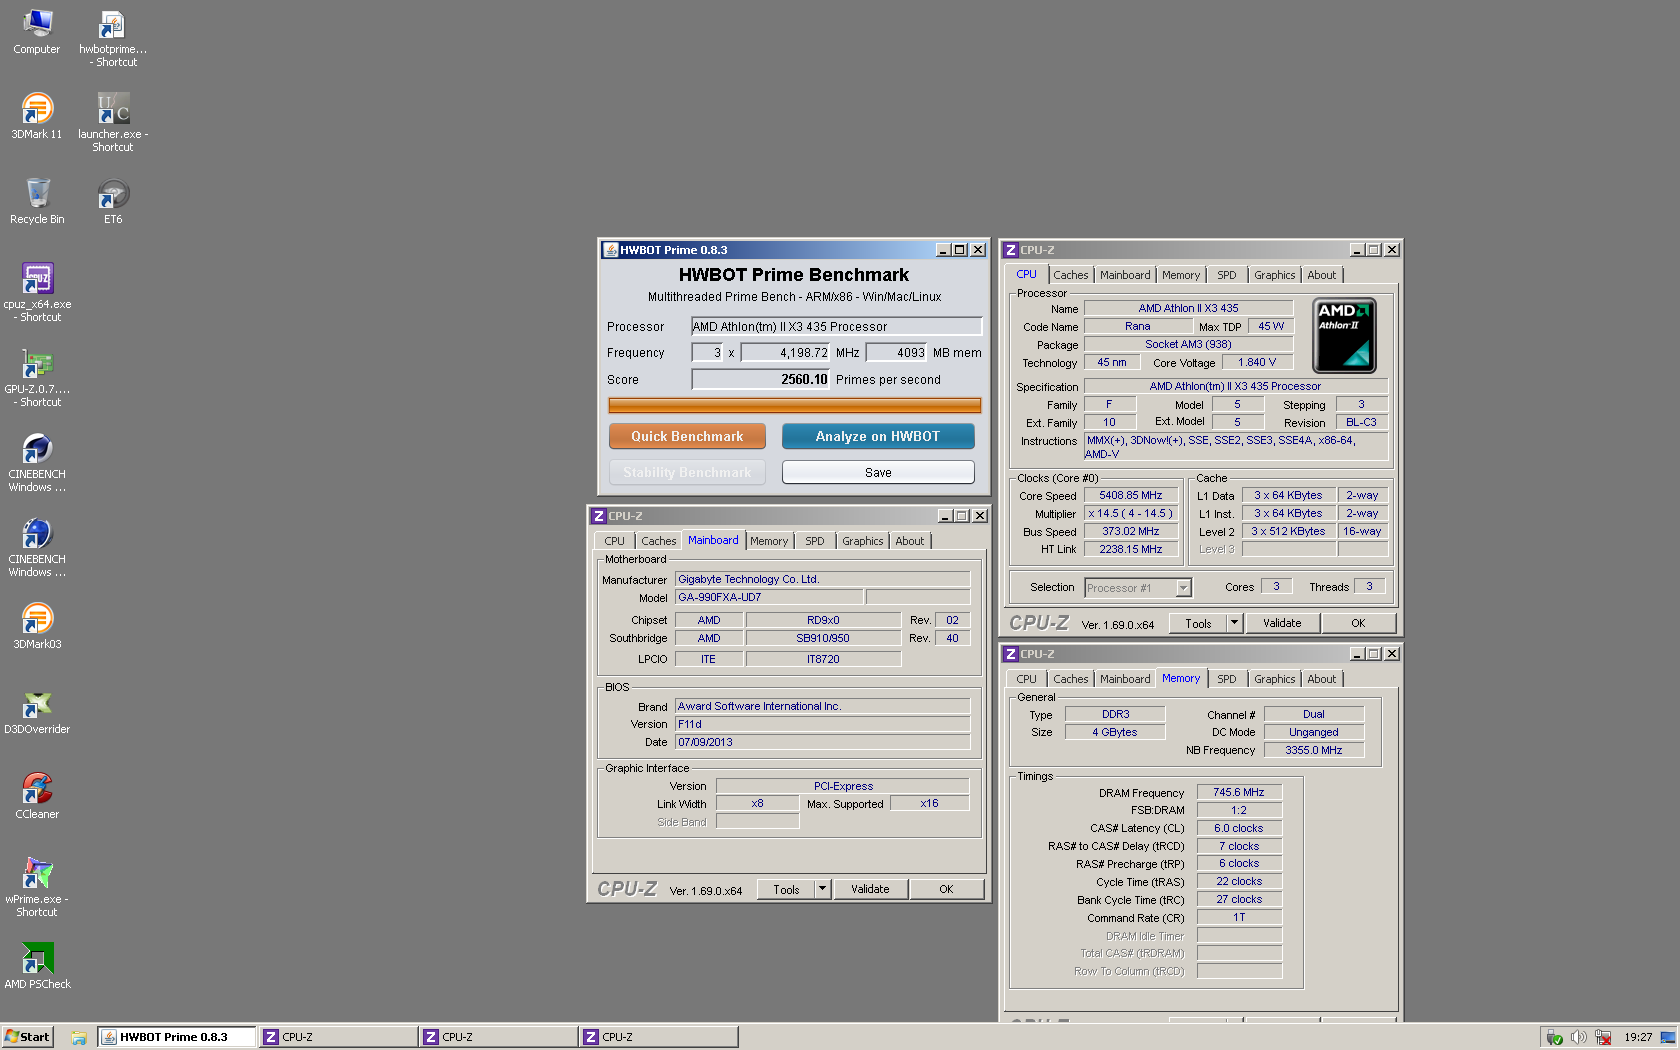
Task: Click the CAS# Latency value 6.0 clocks
Action: [1239, 828]
